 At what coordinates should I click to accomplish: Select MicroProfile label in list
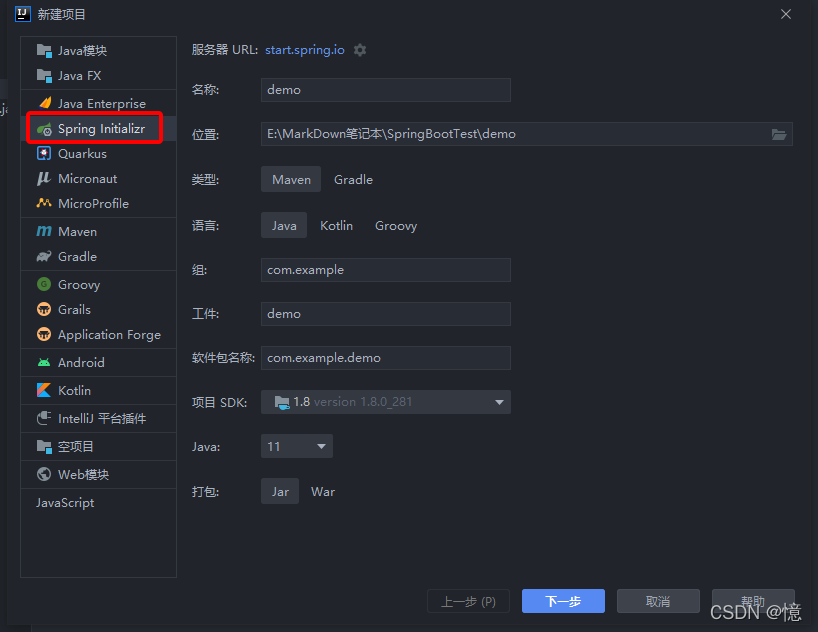click(93, 204)
